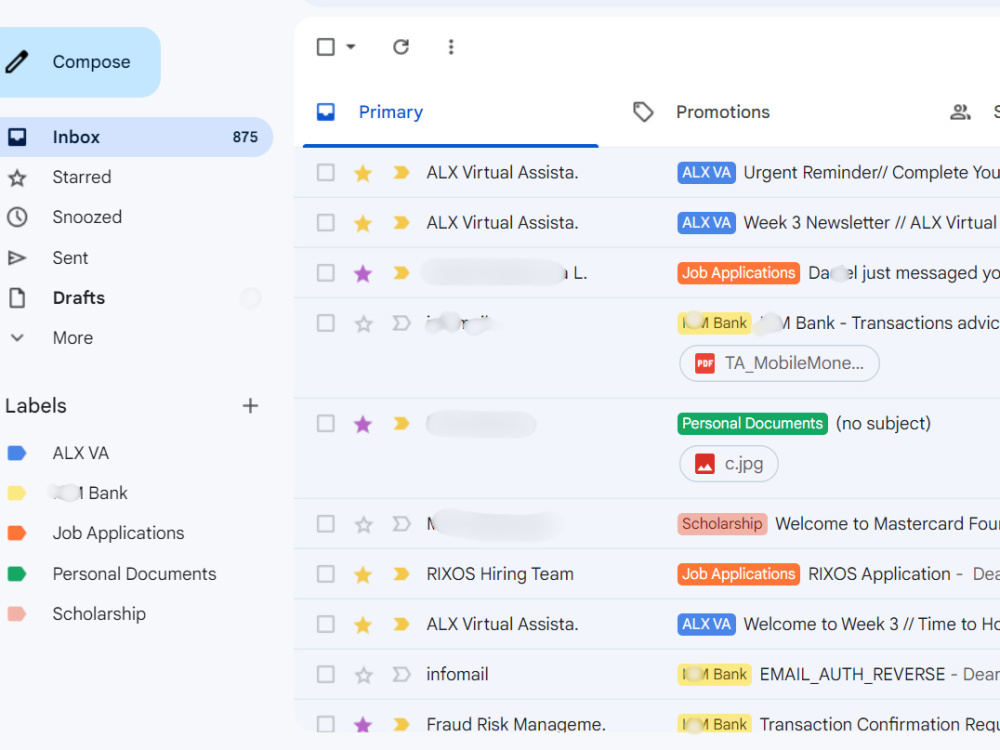Select checkbox for Transactions advice email
This screenshot has width=1000, height=750.
point(326,323)
